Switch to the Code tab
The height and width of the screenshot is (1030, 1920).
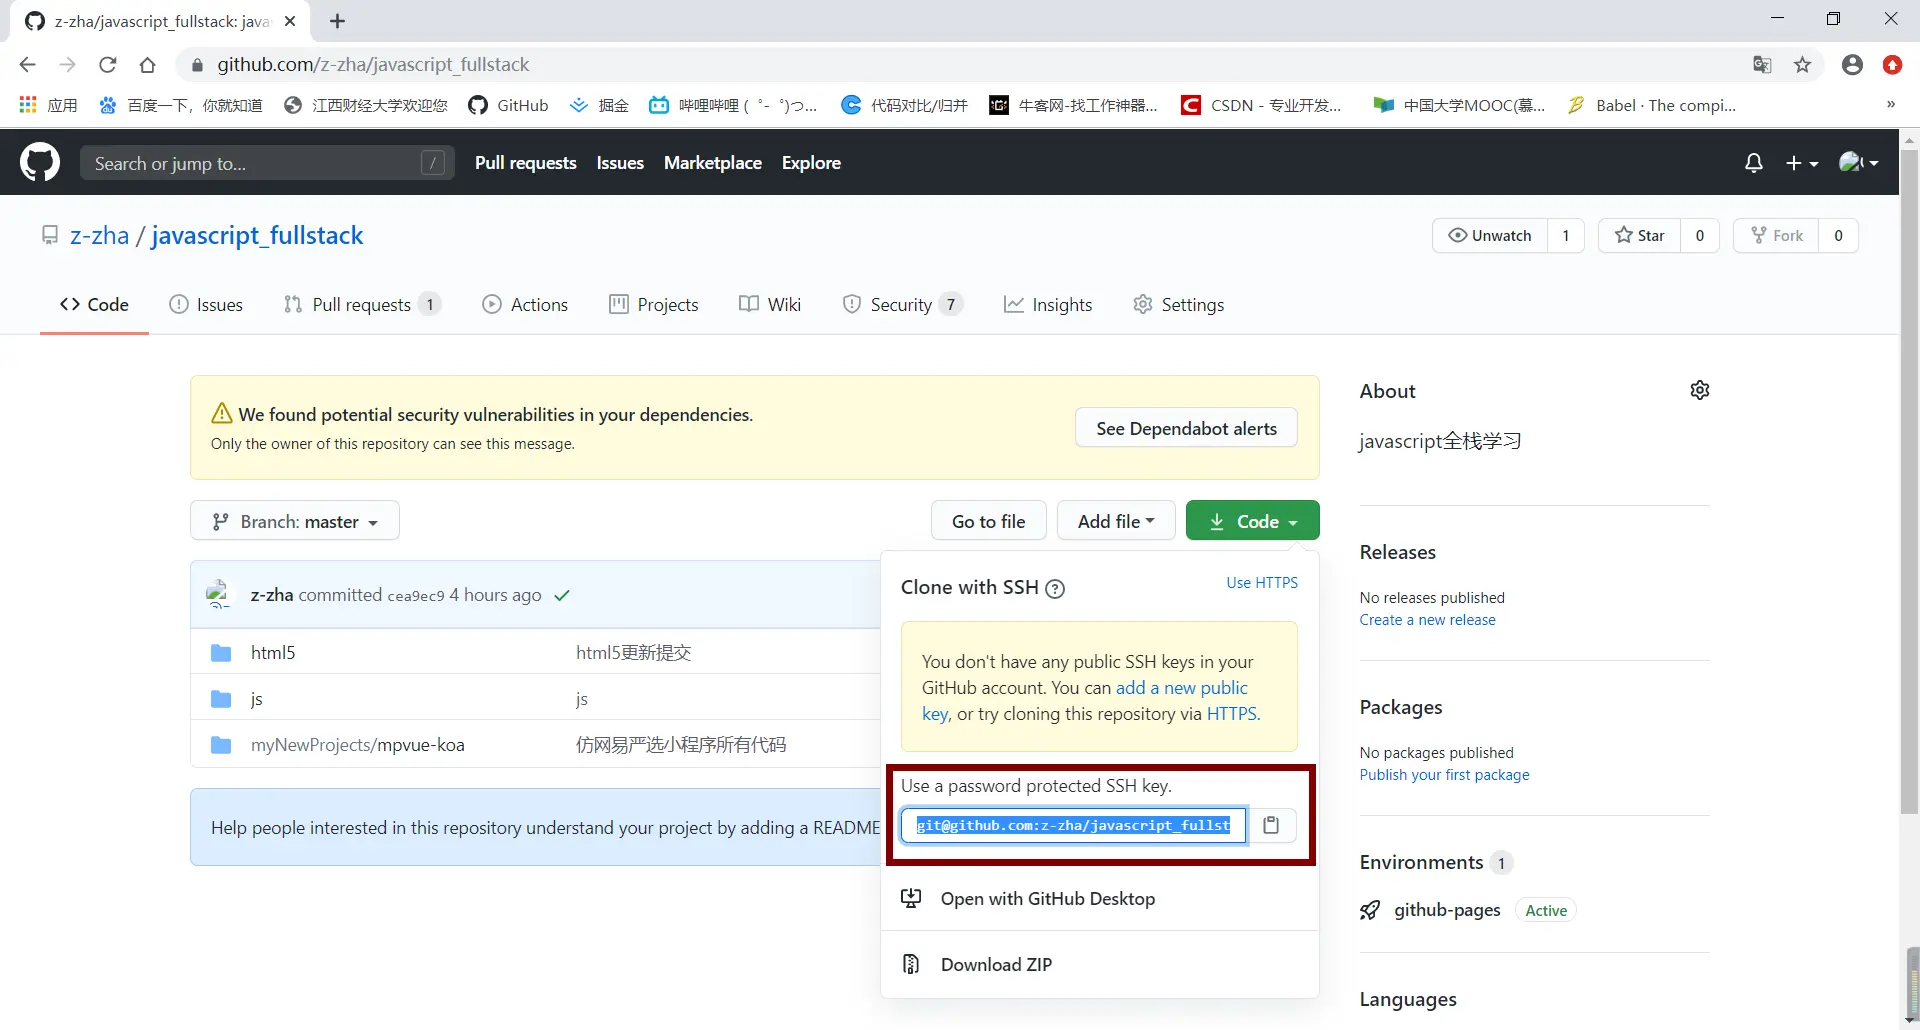[x=94, y=305]
